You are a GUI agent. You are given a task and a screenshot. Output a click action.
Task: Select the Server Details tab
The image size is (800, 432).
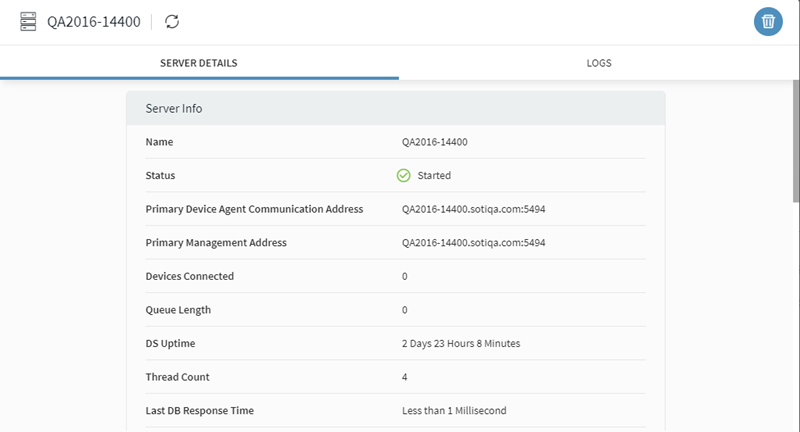point(199,63)
